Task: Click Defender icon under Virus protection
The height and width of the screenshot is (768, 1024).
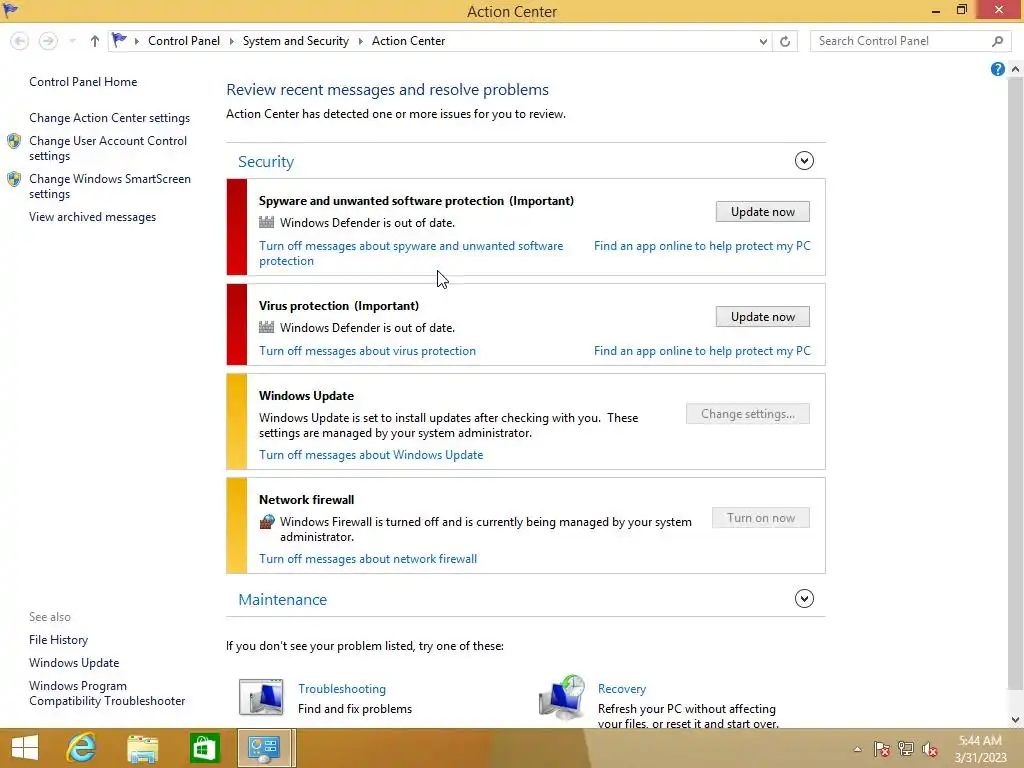Action: pyautogui.click(x=266, y=327)
